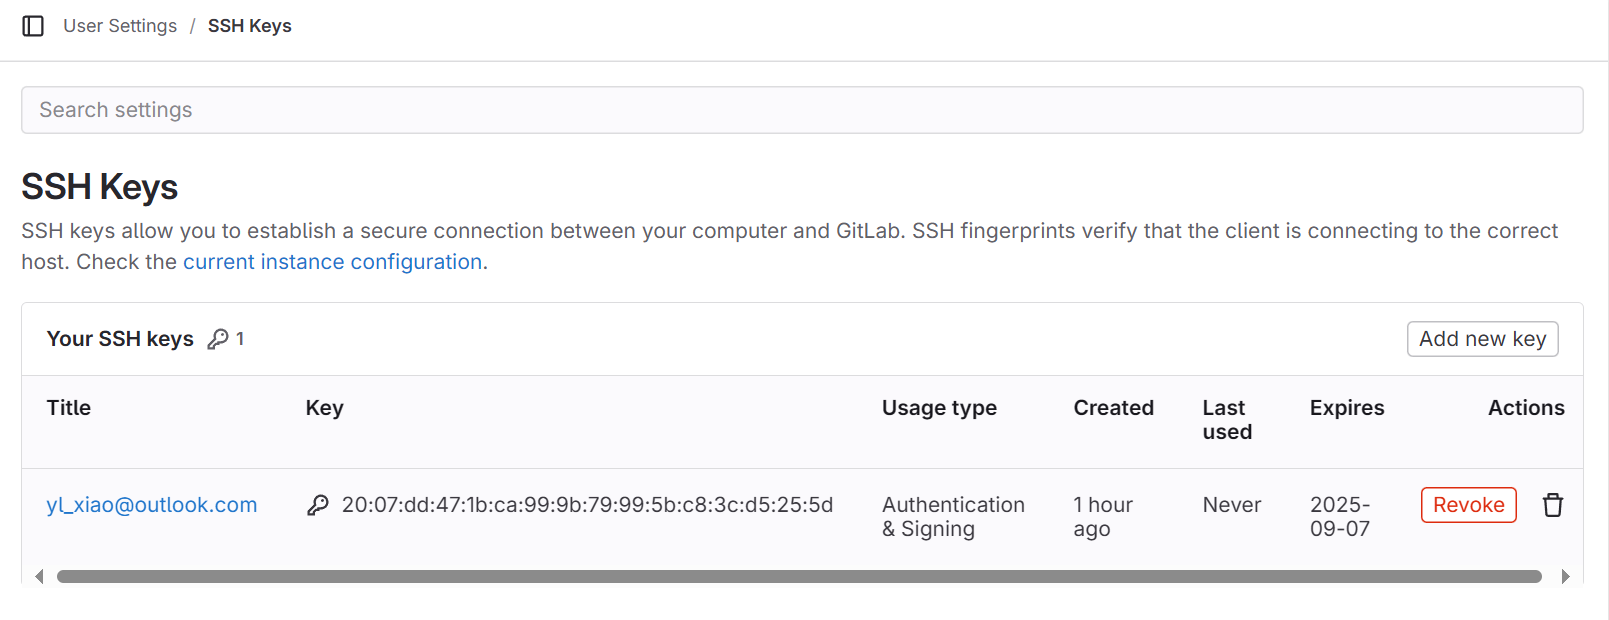Click the key fingerprint text
Image resolution: width=1609 pixels, height=620 pixels.
(x=587, y=505)
